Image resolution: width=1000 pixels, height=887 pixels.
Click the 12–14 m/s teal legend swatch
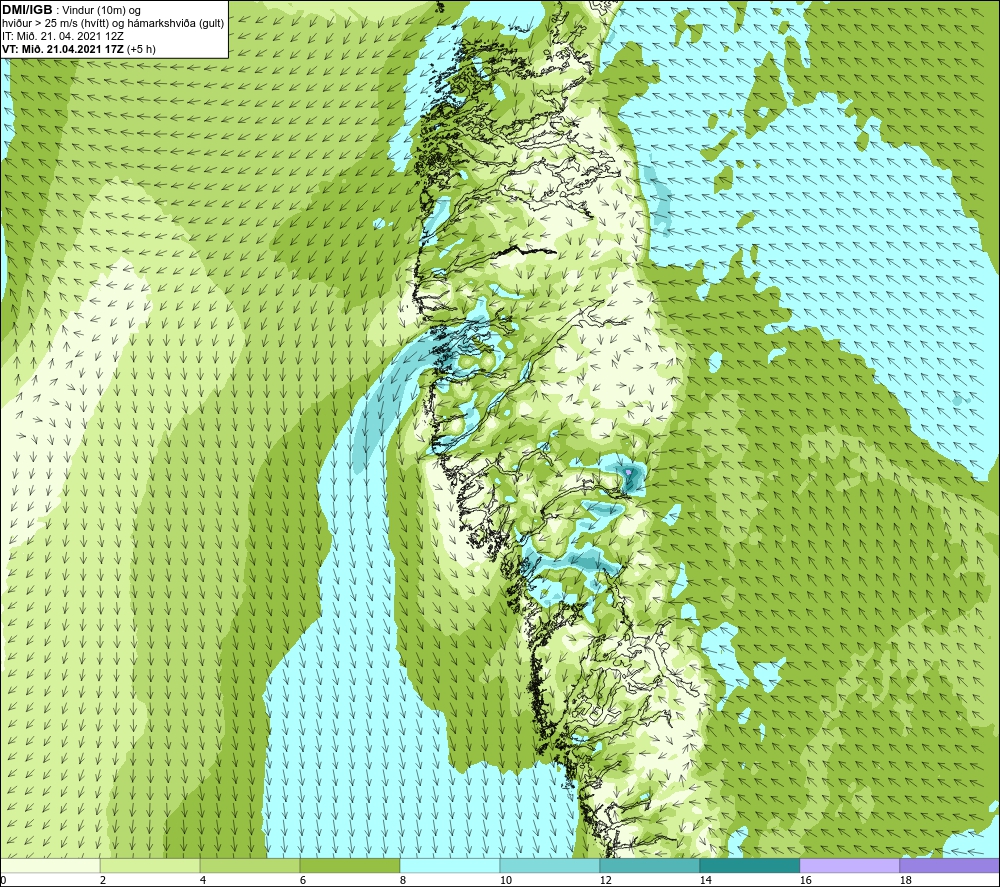click(649, 865)
